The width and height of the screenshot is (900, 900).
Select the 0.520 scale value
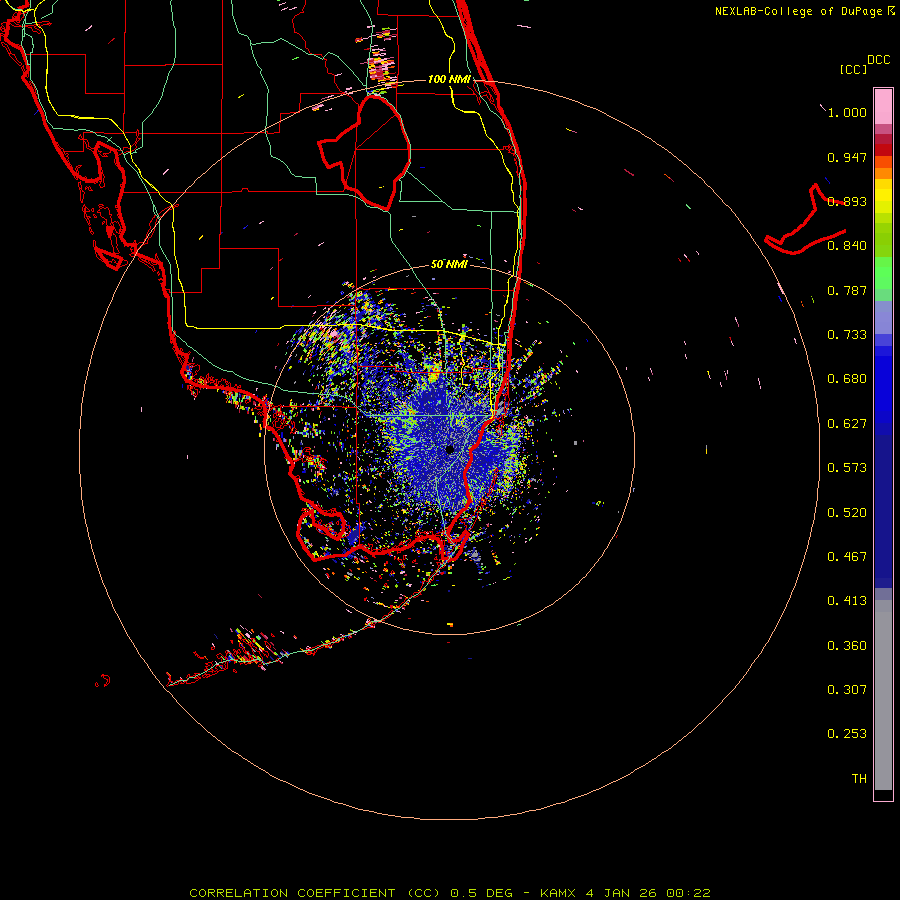(x=847, y=513)
